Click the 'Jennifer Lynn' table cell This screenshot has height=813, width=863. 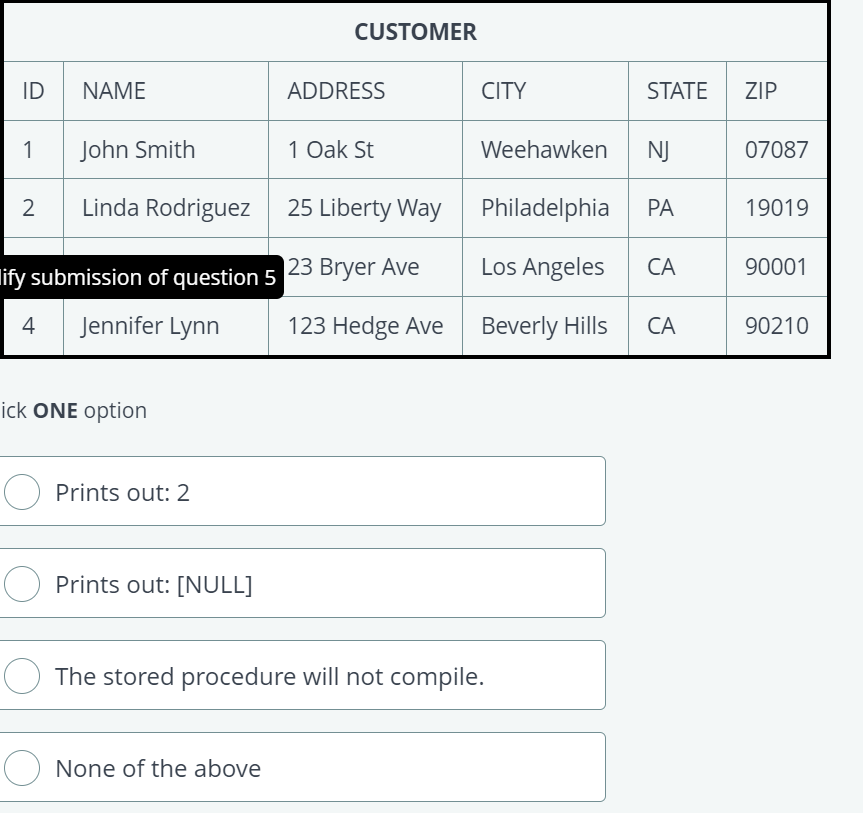click(x=166, y=326)
